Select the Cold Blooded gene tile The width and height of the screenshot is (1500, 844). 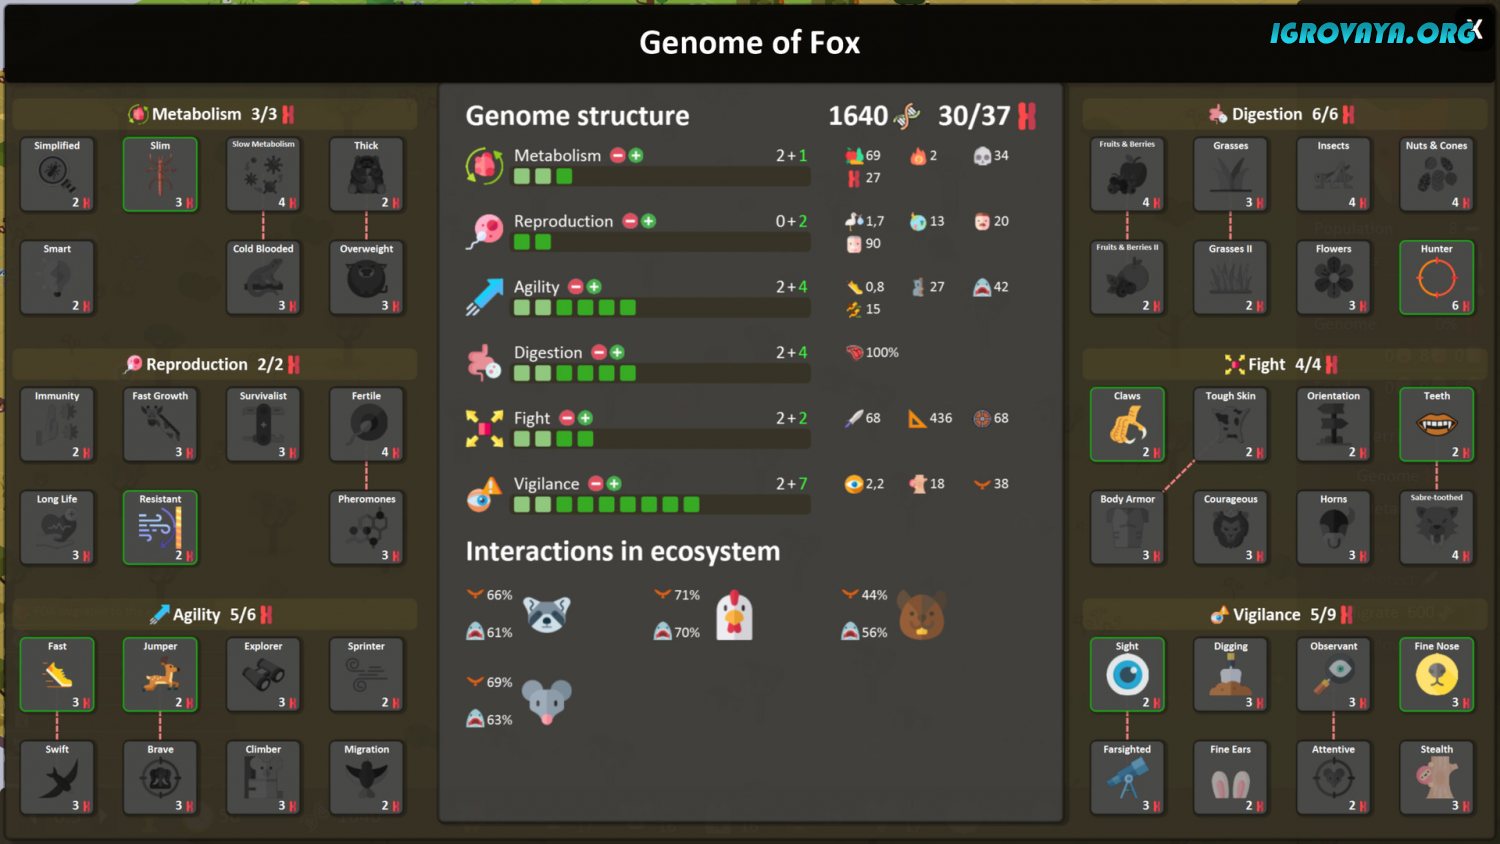point(263,277)
